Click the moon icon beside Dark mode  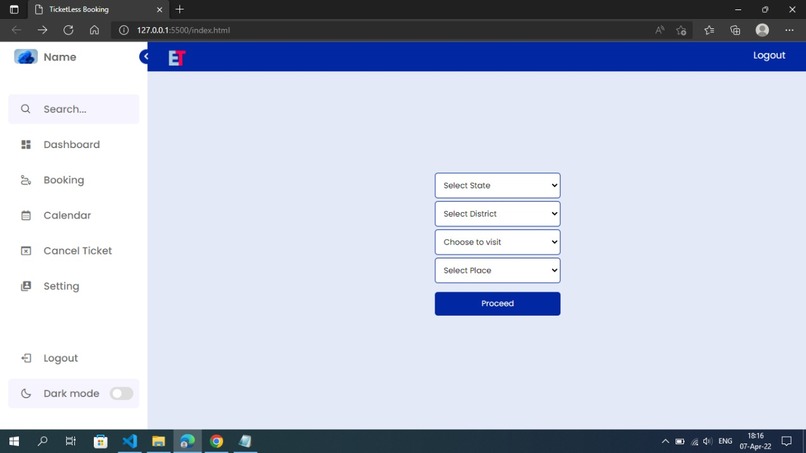coord(26,393)
